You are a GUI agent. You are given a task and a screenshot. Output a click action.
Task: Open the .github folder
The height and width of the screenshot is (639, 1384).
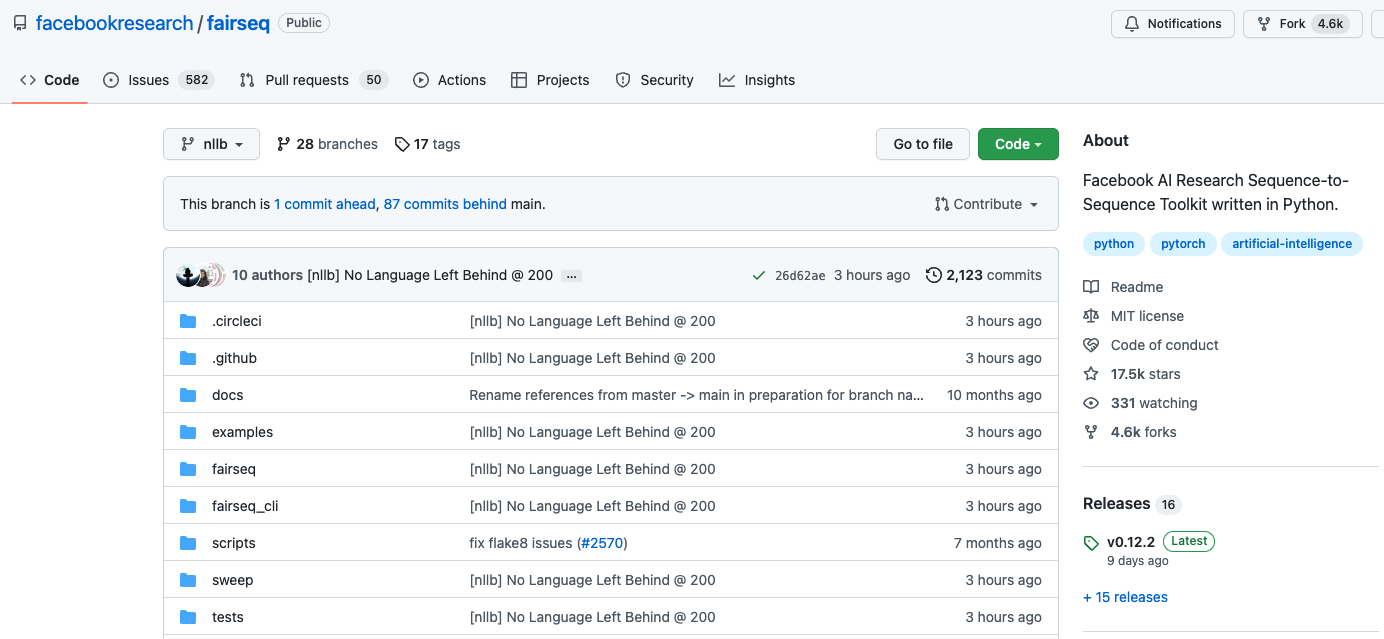click(x=234, y=358)
